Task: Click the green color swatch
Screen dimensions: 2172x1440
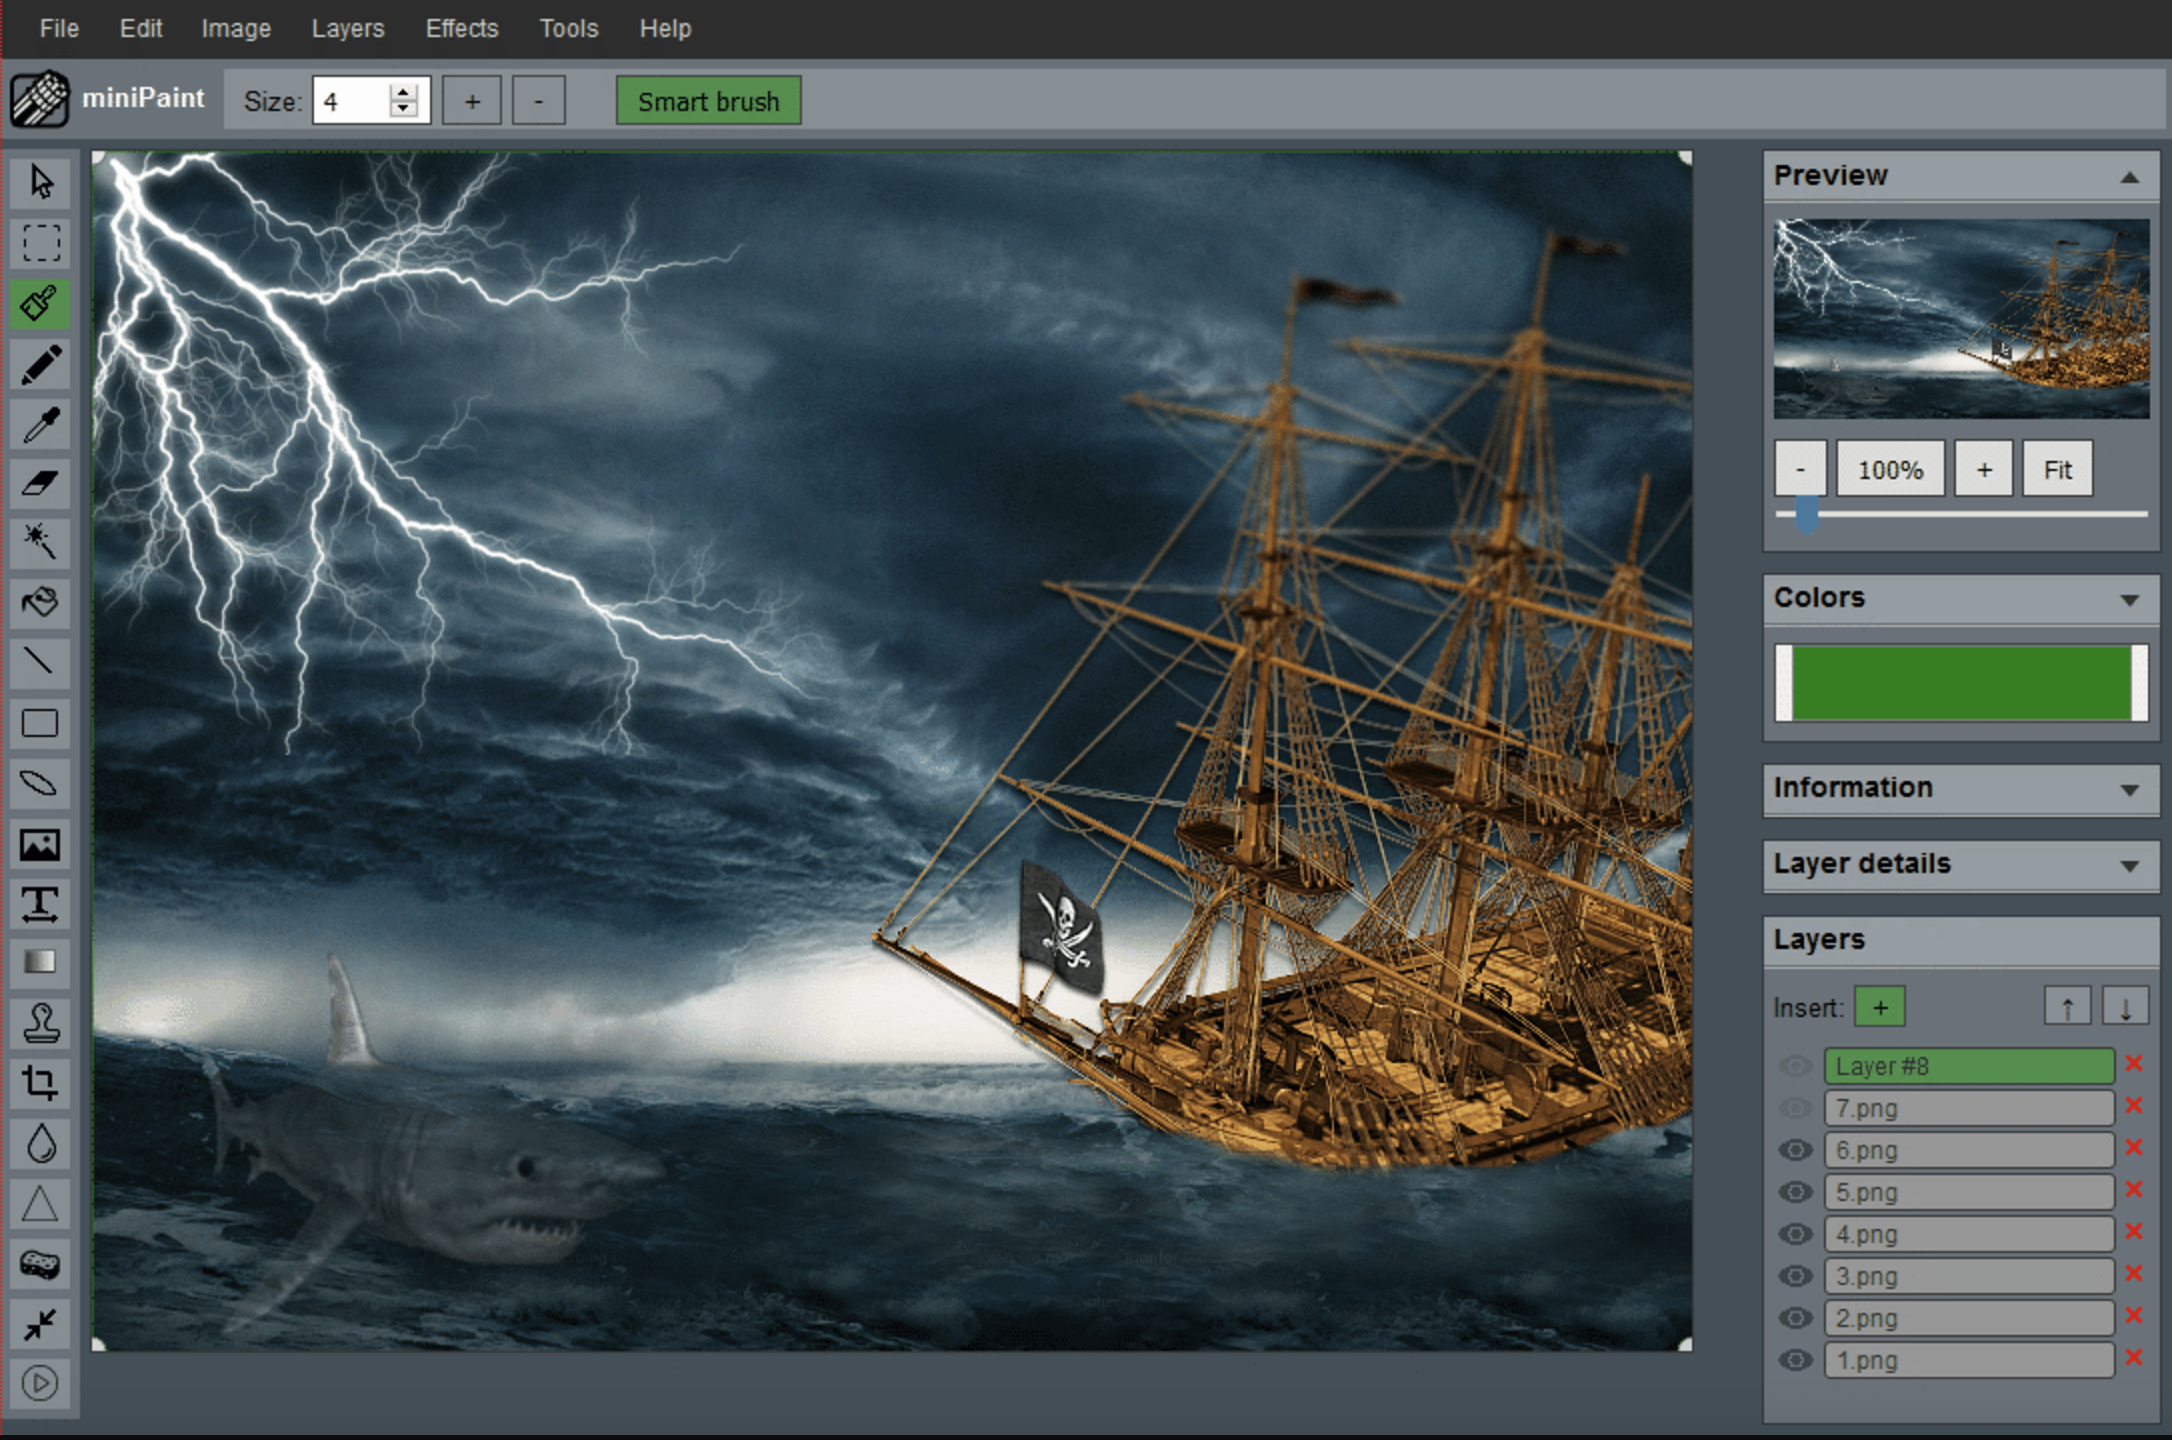Action: pos(1960,683)
